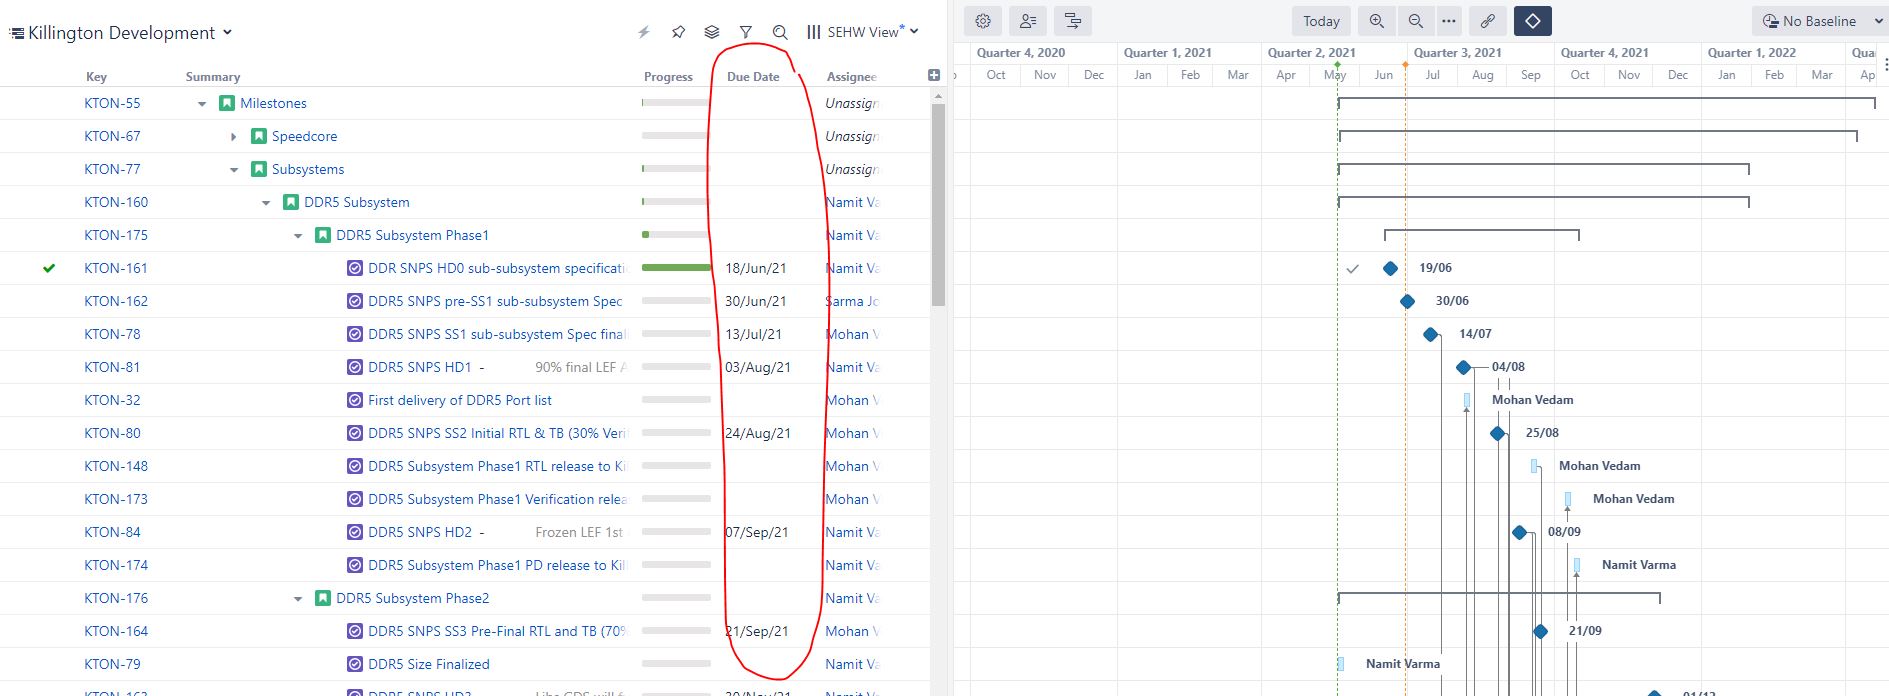Image resolution: width=1889 pixels, height=696 pixels.
Task: Click the dependency link icon
Action: (x=1488, y=21)
